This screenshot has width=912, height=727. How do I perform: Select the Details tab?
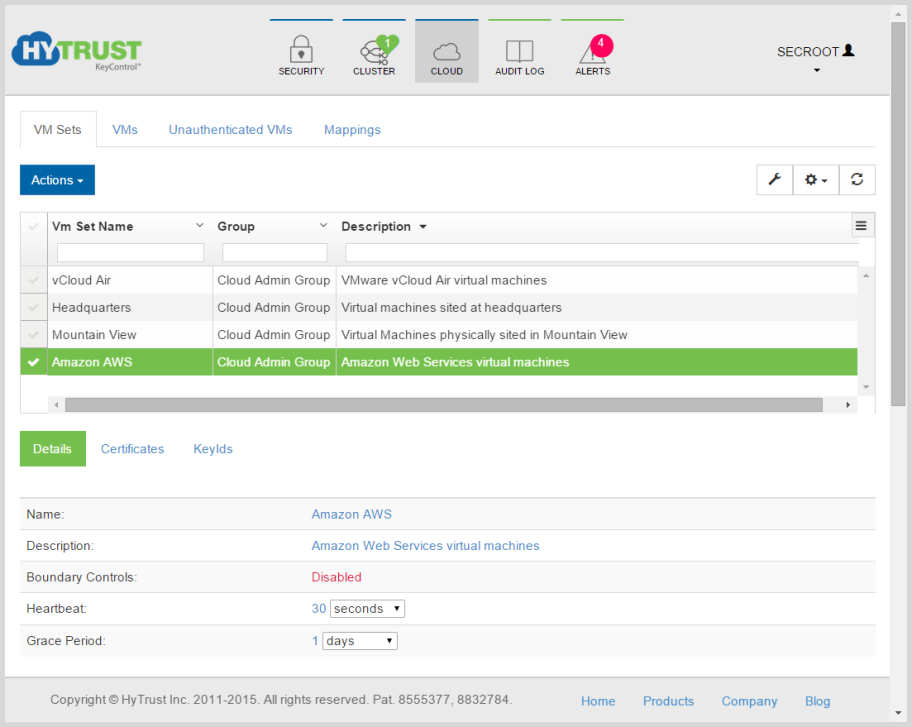[x=52, y=448]
